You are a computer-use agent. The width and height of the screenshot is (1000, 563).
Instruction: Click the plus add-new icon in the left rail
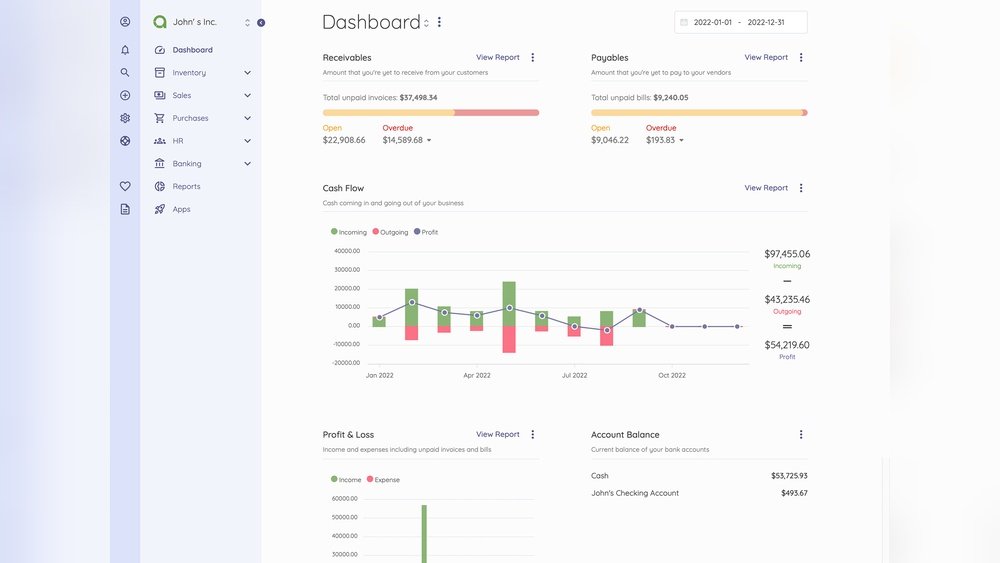point(125,95)
